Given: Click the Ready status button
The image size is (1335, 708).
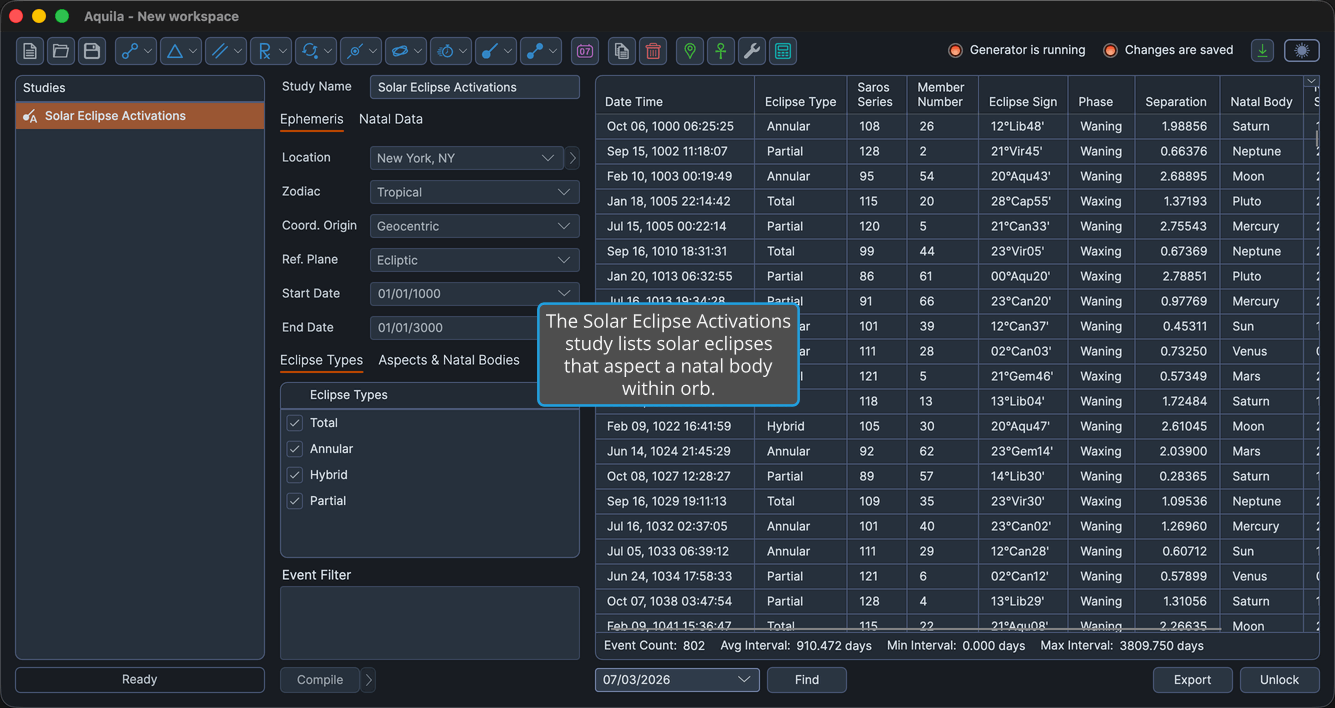Looking at the screenshot, I should click(x=140, y=680).
